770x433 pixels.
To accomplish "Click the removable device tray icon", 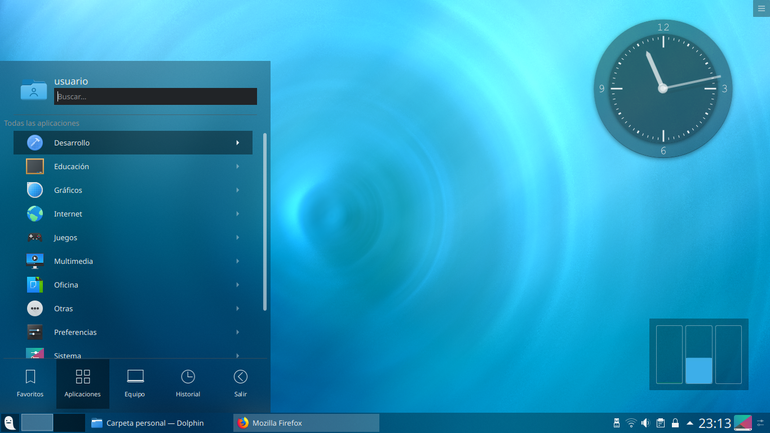I will point(616,423).
